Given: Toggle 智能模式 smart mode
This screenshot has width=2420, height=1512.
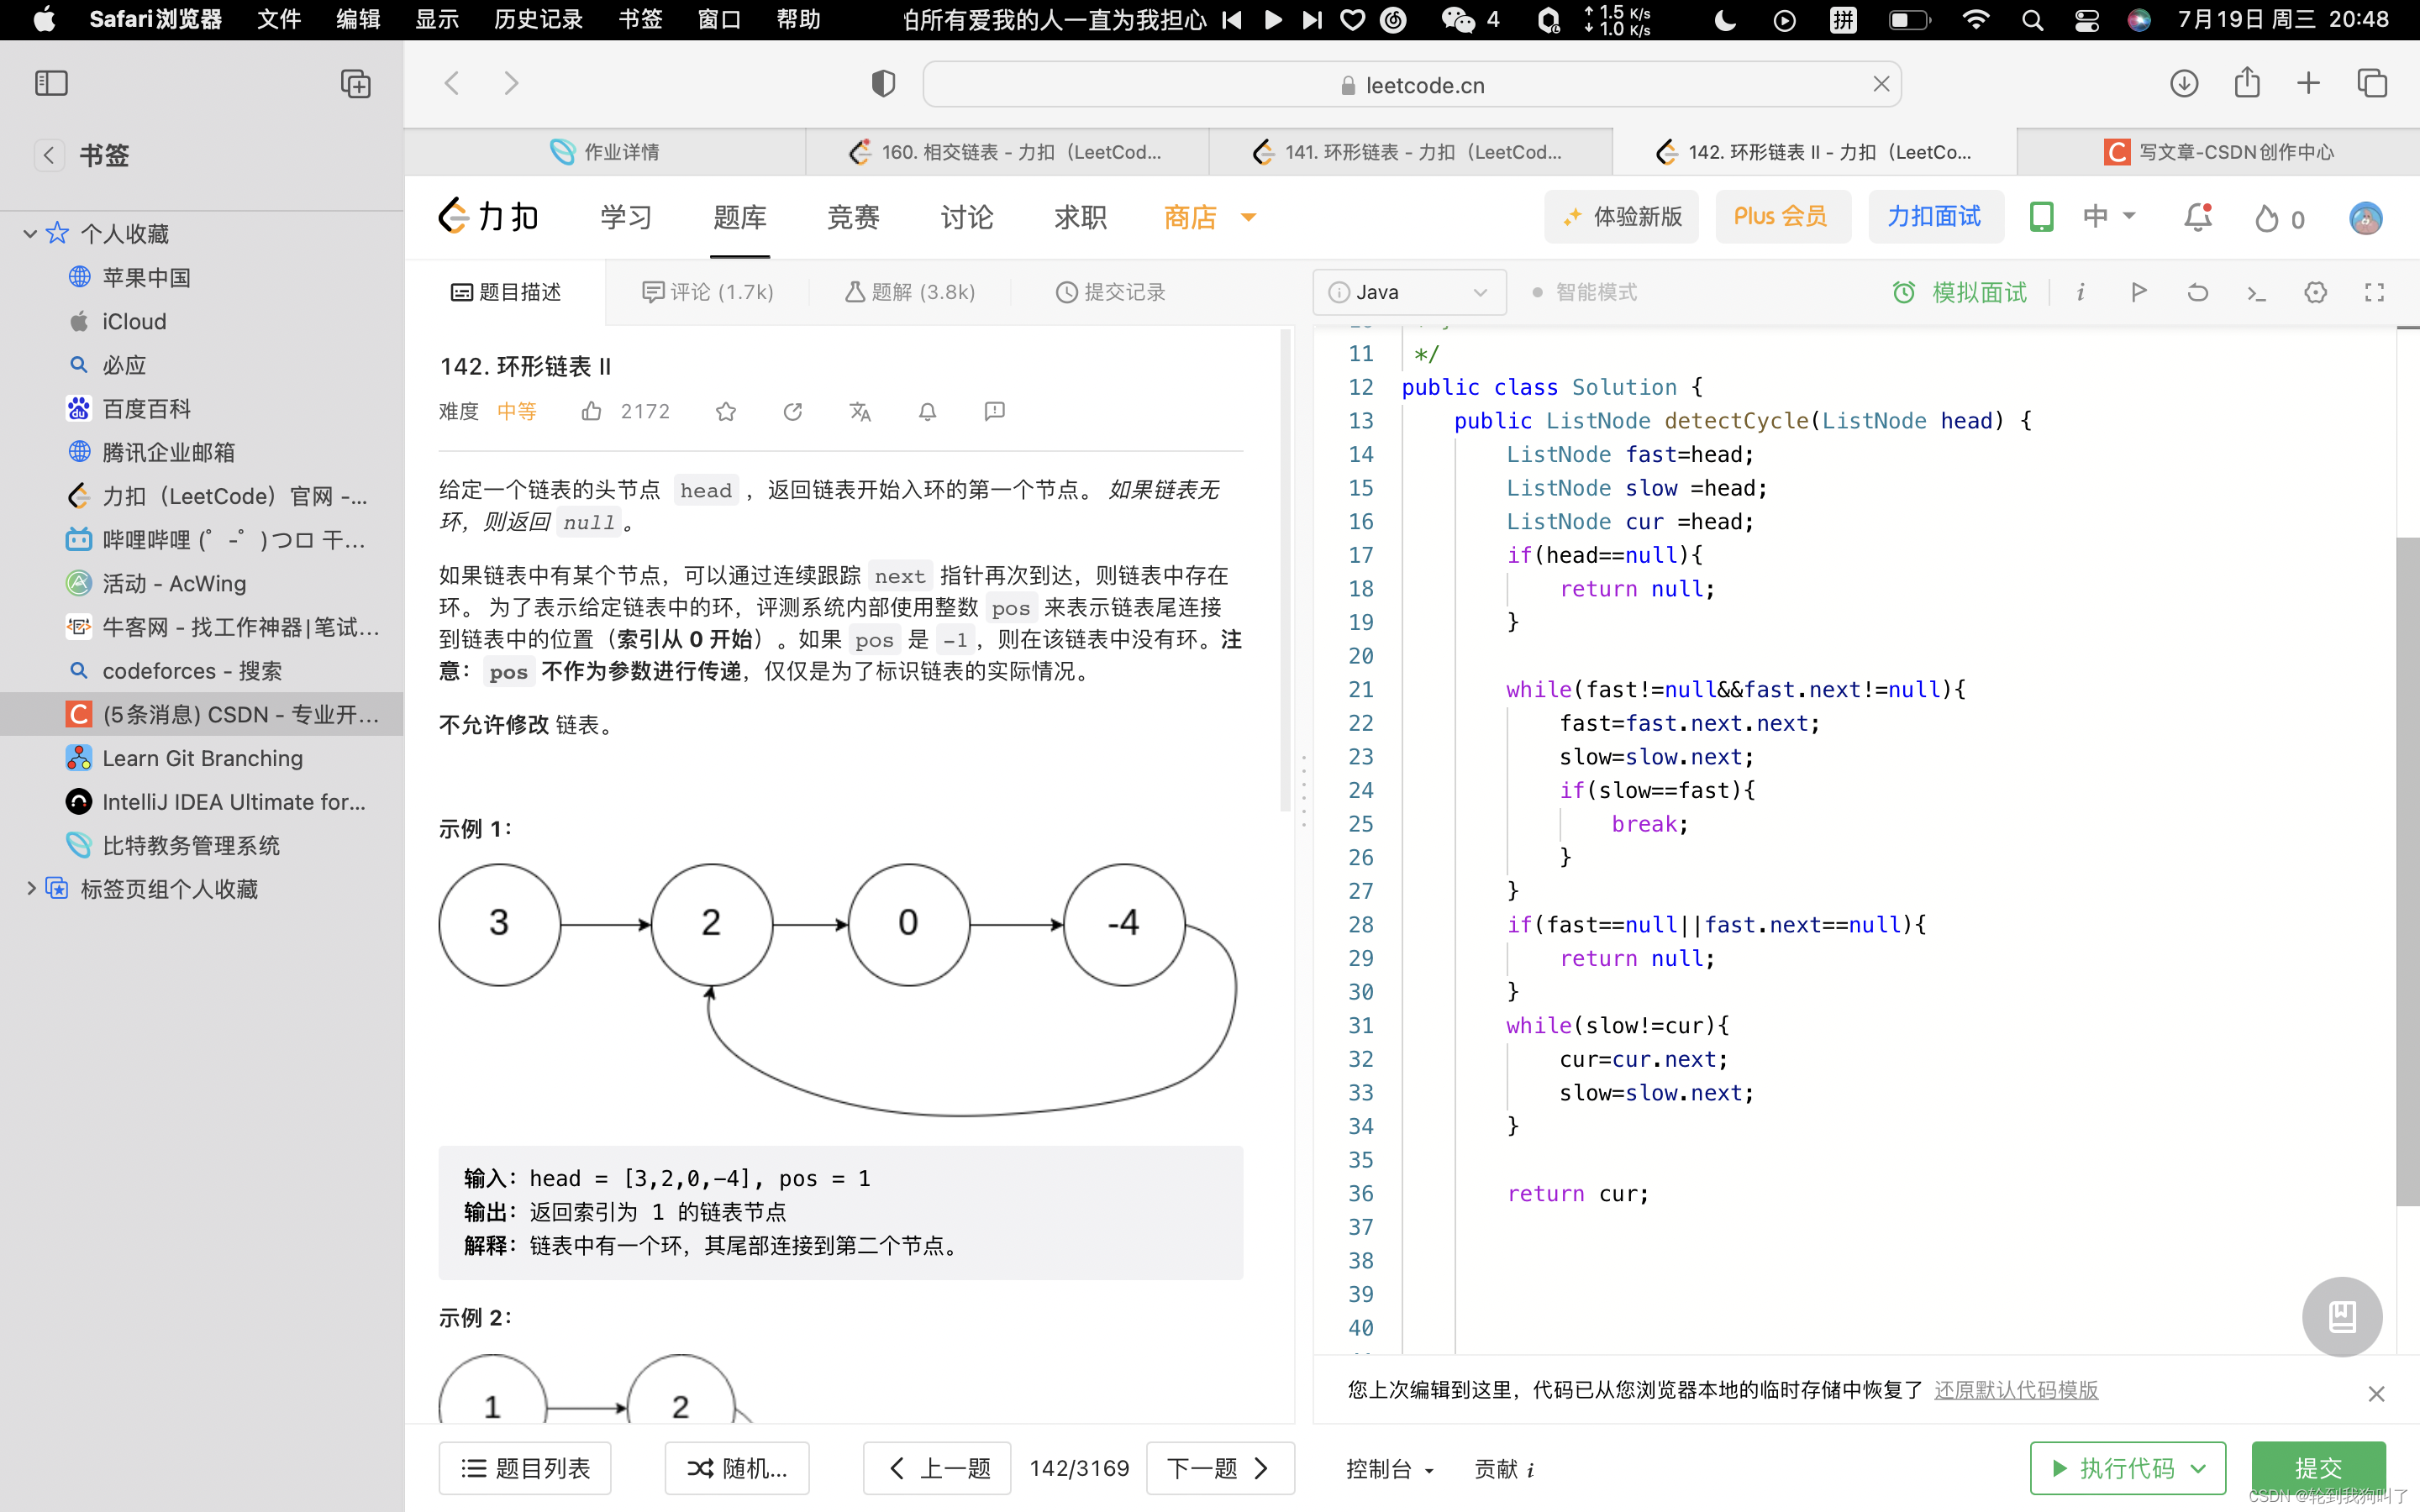Looking at the screenshot, I should pyautogui.click(x=1585, y=292).
